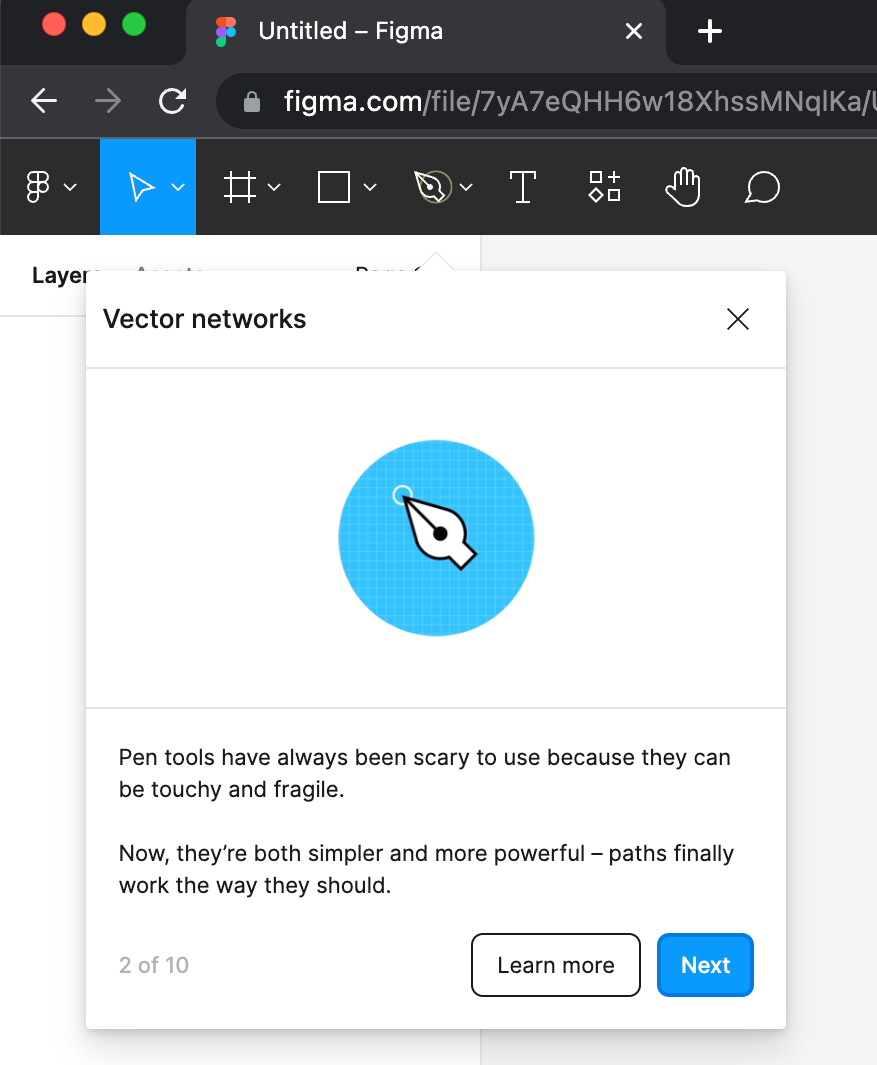Select the Comment tool
This screenshot has width=877, height=1065.
pyautogui.click(x=762, y=187)
